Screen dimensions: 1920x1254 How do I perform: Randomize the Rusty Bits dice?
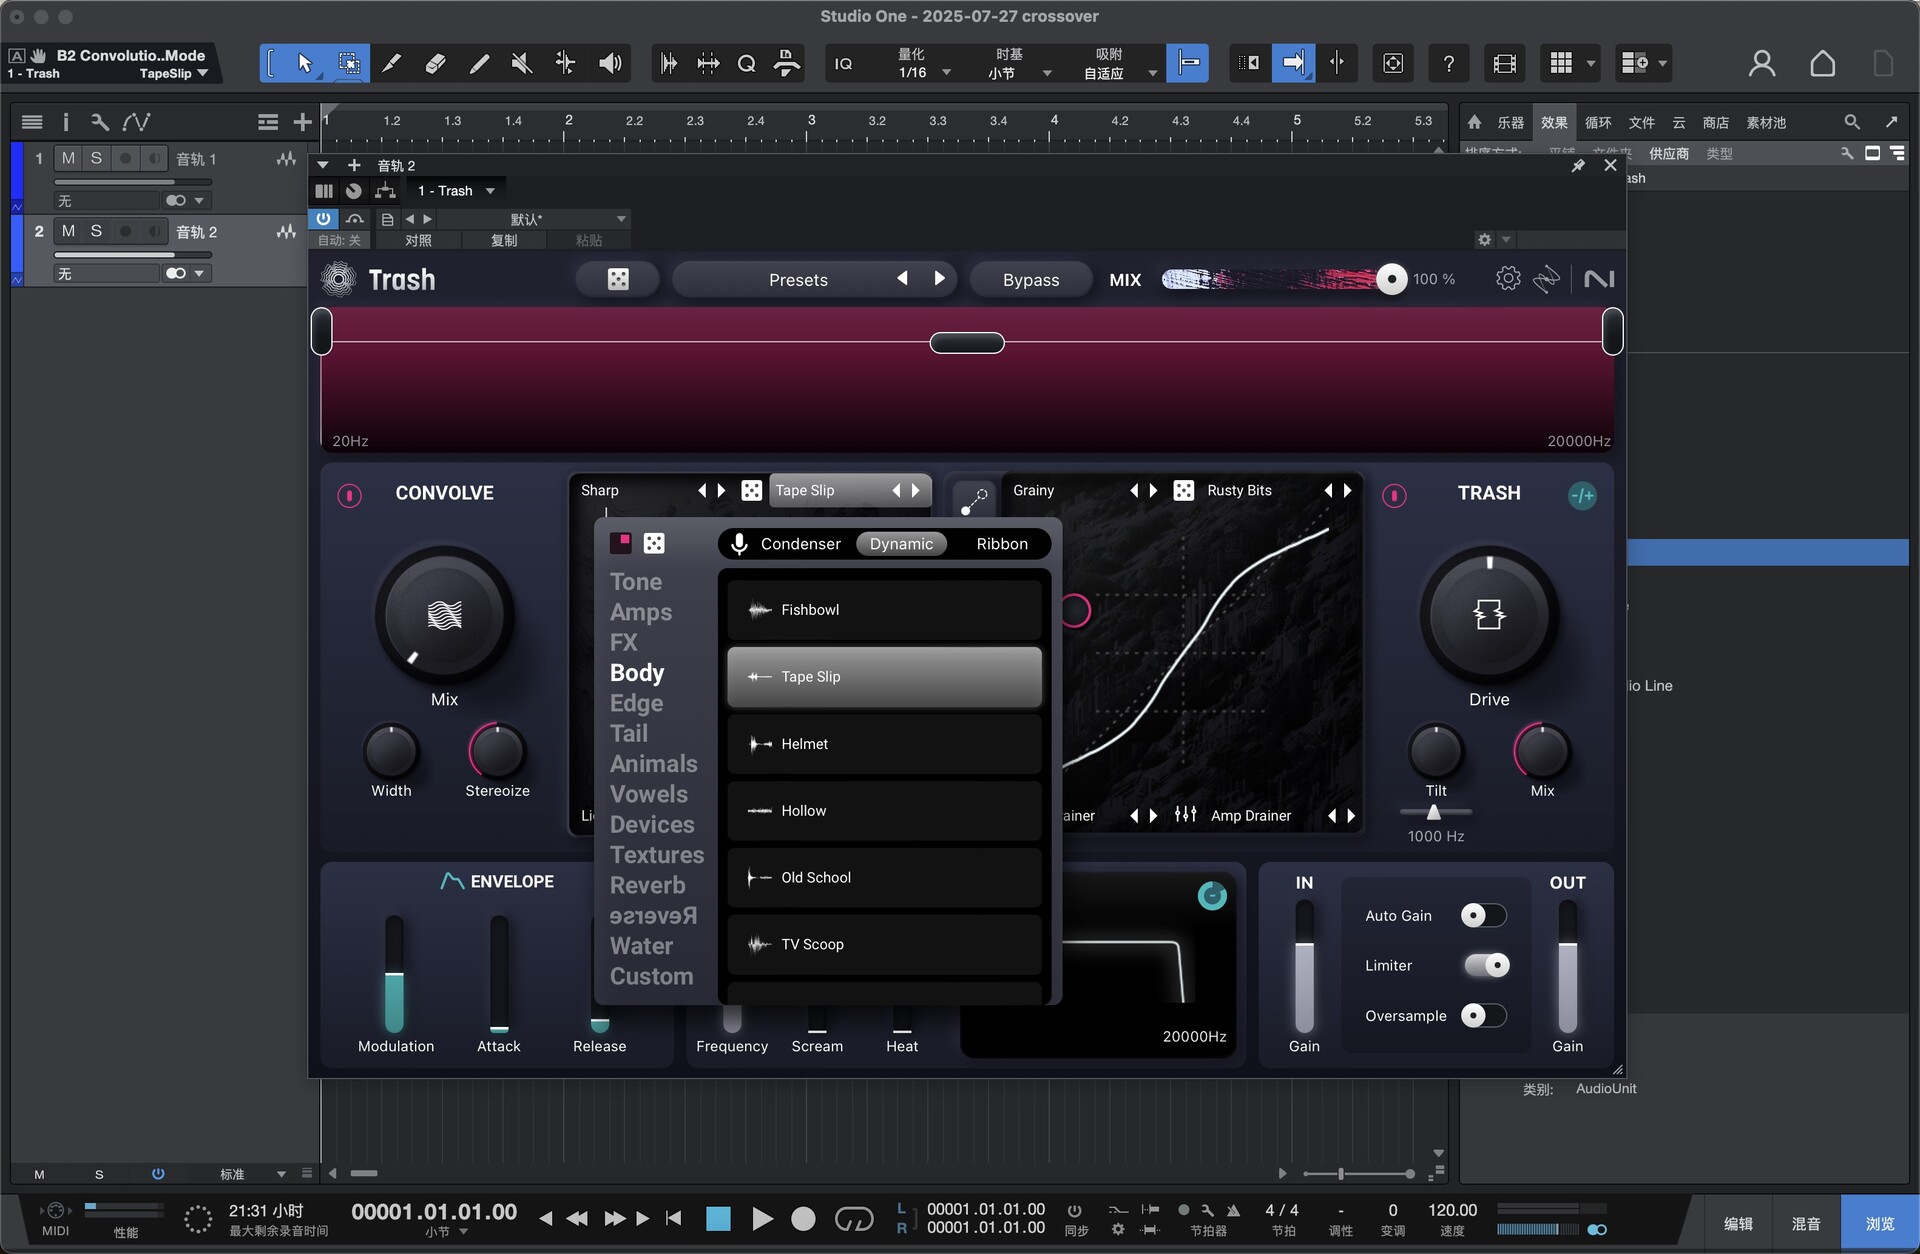pyautogui.click(x=1183, y=490)
